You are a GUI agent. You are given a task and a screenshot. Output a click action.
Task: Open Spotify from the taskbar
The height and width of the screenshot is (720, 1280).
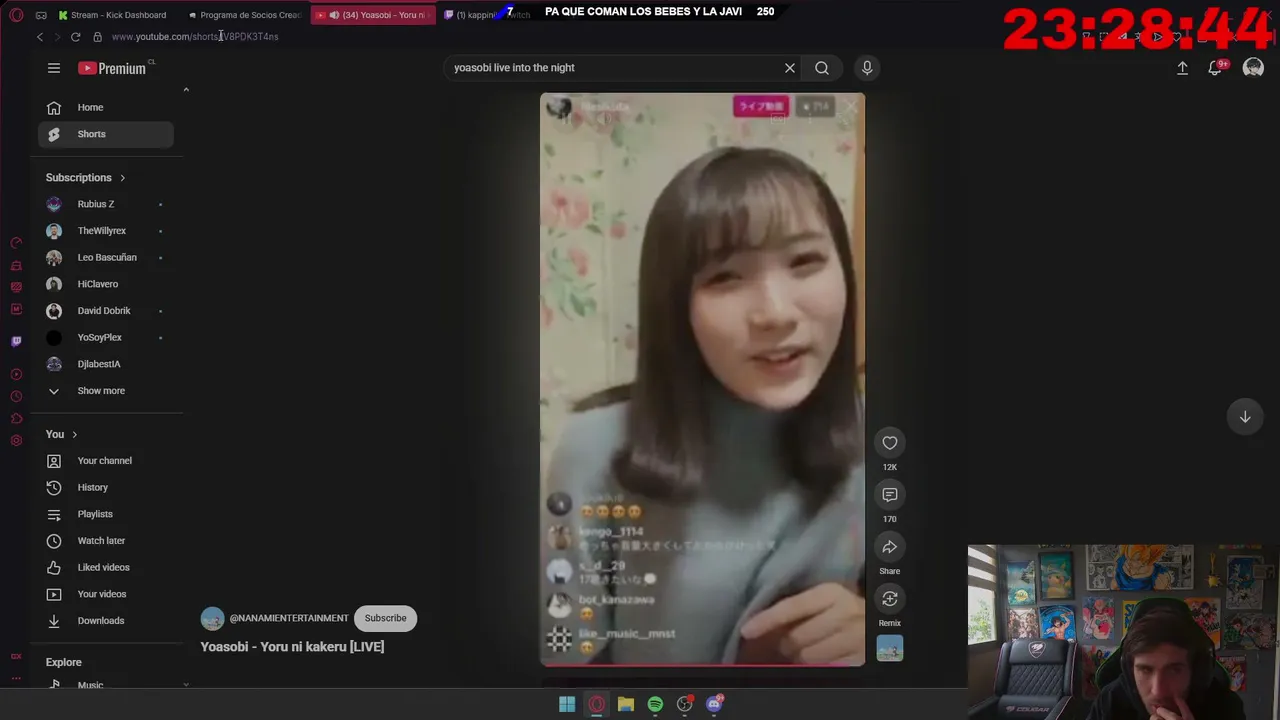(x=655, y=704)
